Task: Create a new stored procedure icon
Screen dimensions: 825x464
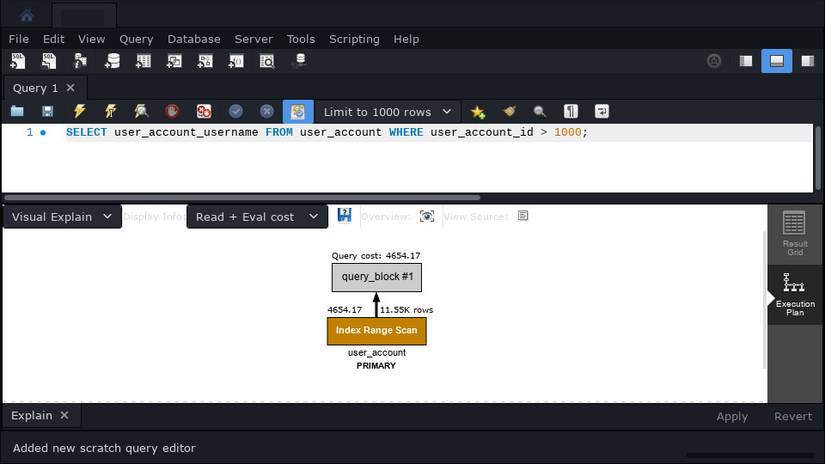Action: [x=205, y=61]
